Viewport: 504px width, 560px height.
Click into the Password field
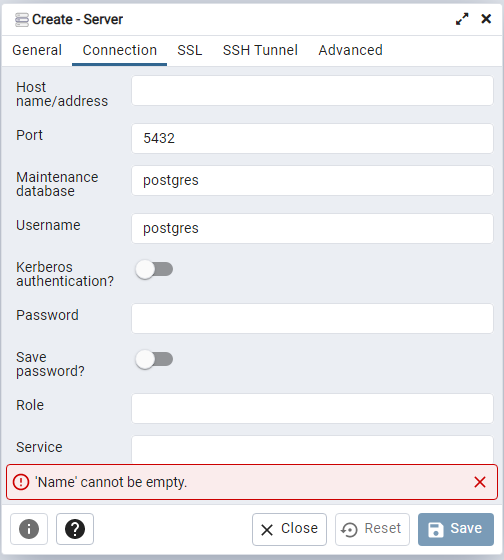tap(313, 319)
